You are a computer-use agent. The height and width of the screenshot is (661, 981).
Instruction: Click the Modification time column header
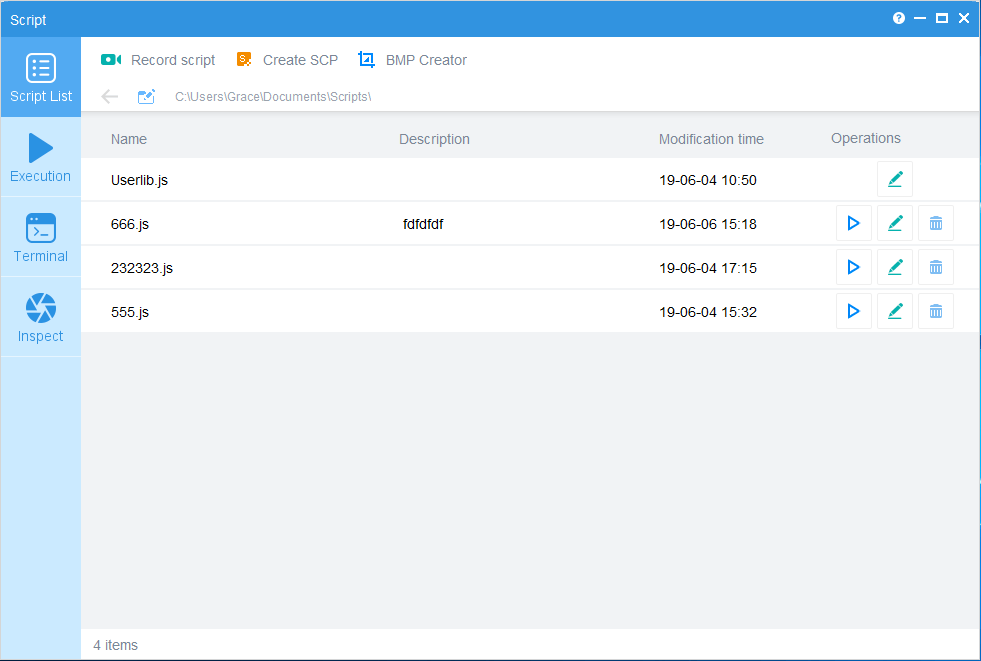click(711, 139)
